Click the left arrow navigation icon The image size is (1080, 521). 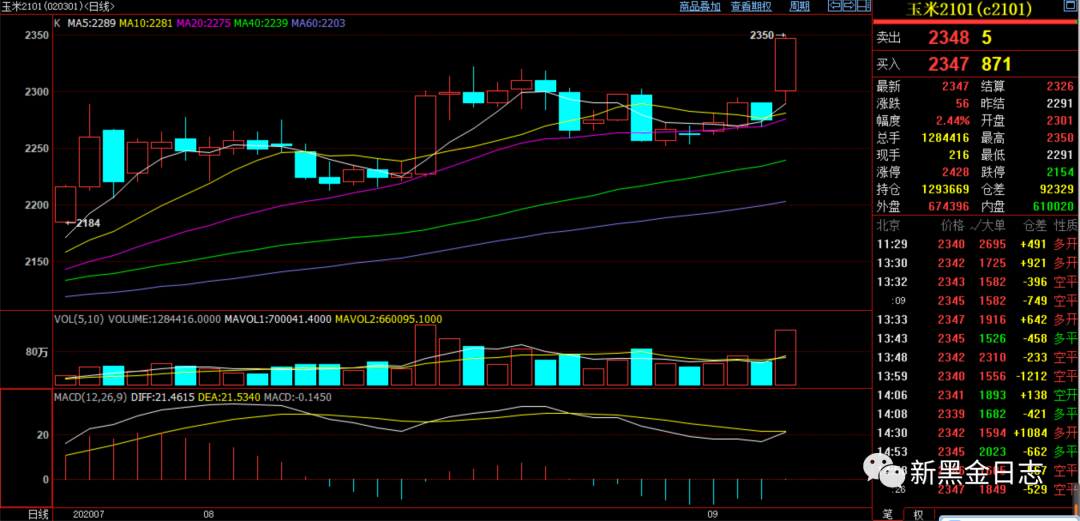click(835, 6)
